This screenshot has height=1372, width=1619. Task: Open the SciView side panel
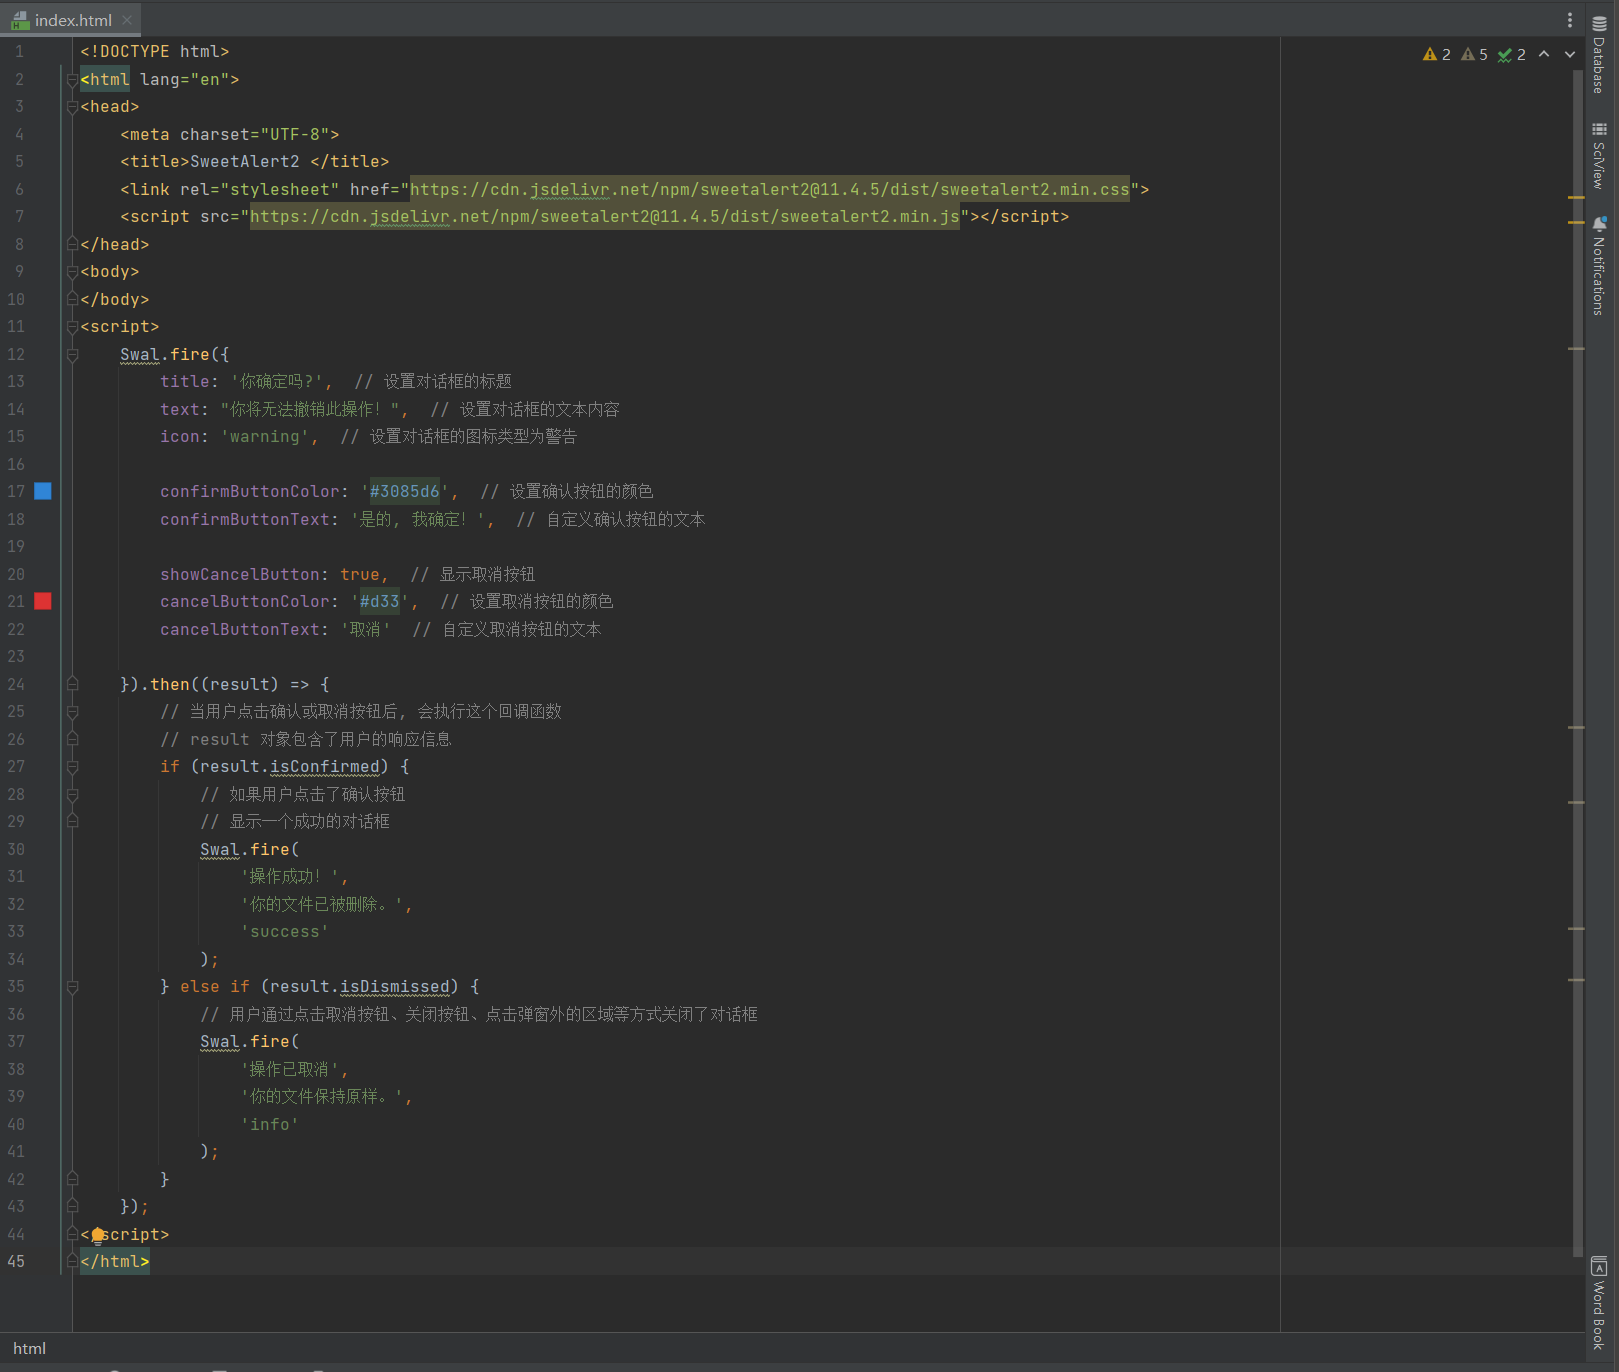point(1599,156)
